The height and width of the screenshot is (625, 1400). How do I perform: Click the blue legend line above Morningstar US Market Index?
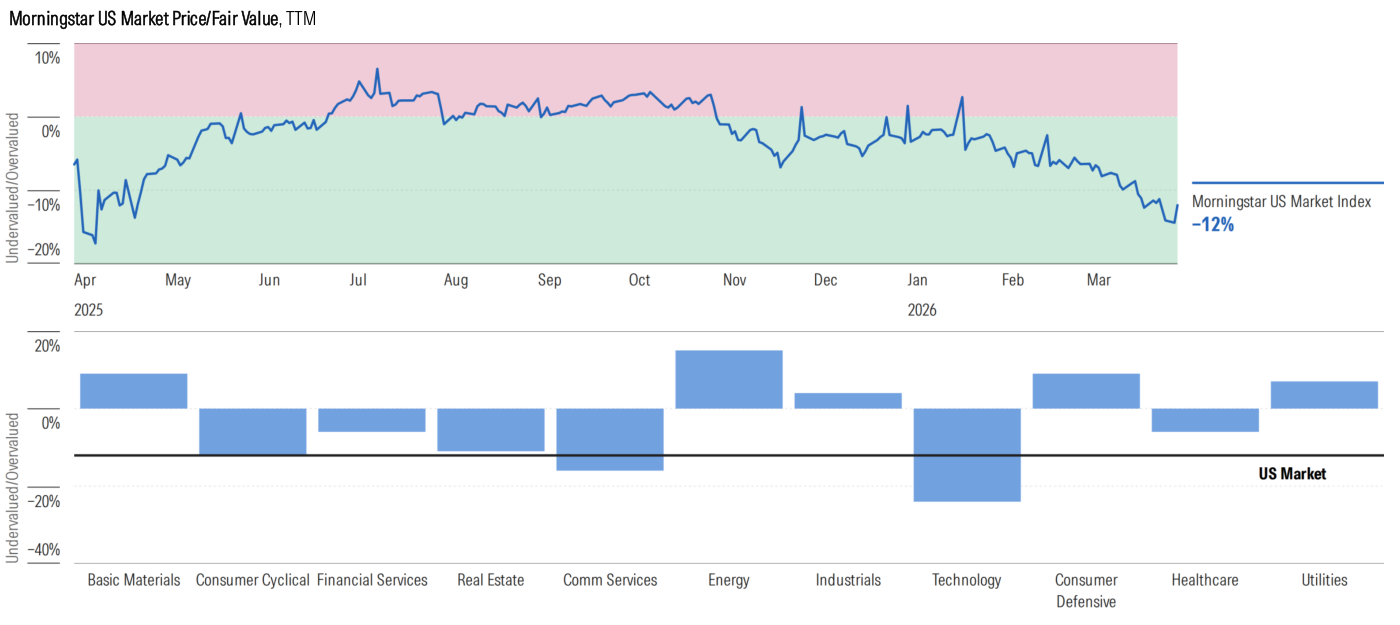point(1288,183)
